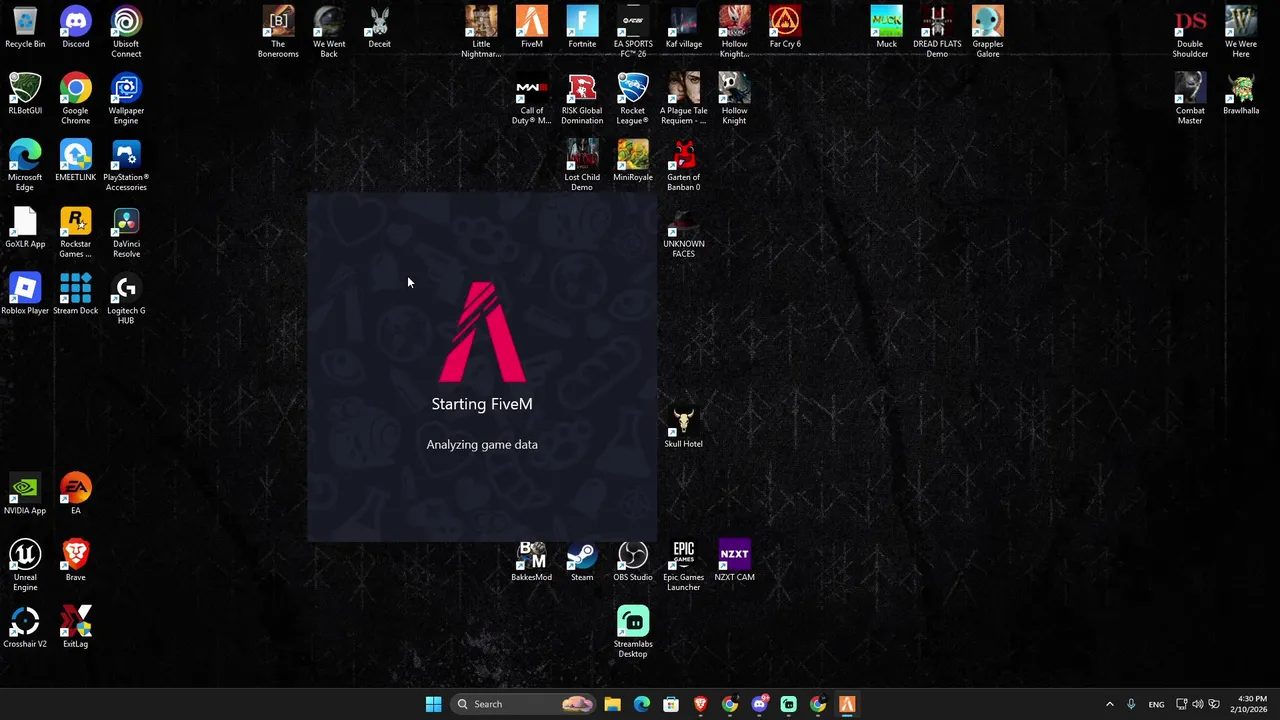Open the Deceit game shortcut
1280x720 pixels.
pyautogui.click(x=379, y=28)
